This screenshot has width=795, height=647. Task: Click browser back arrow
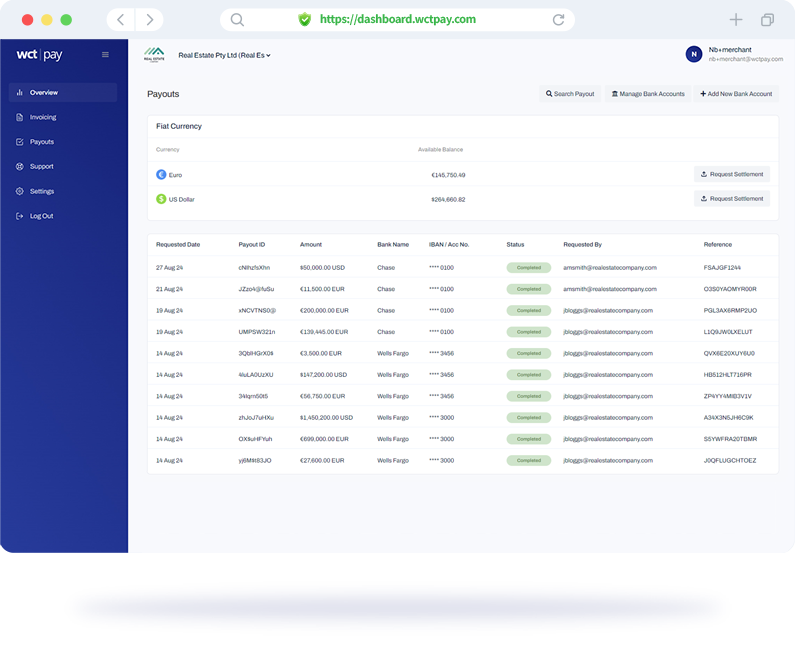121,20
